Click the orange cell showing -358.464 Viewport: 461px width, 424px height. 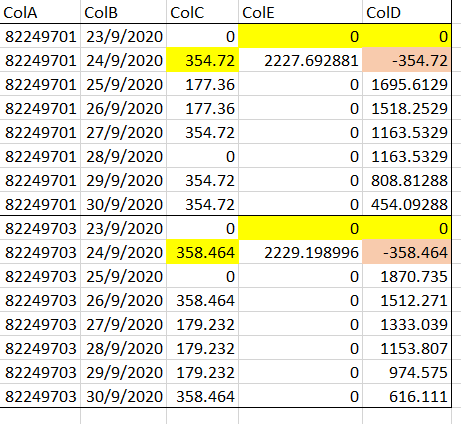coord(407,252)
